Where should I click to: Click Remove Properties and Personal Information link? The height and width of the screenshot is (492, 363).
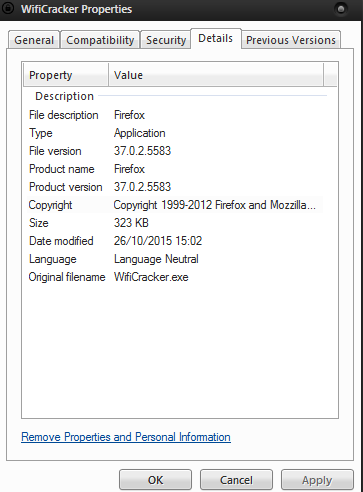coord(126,437)
